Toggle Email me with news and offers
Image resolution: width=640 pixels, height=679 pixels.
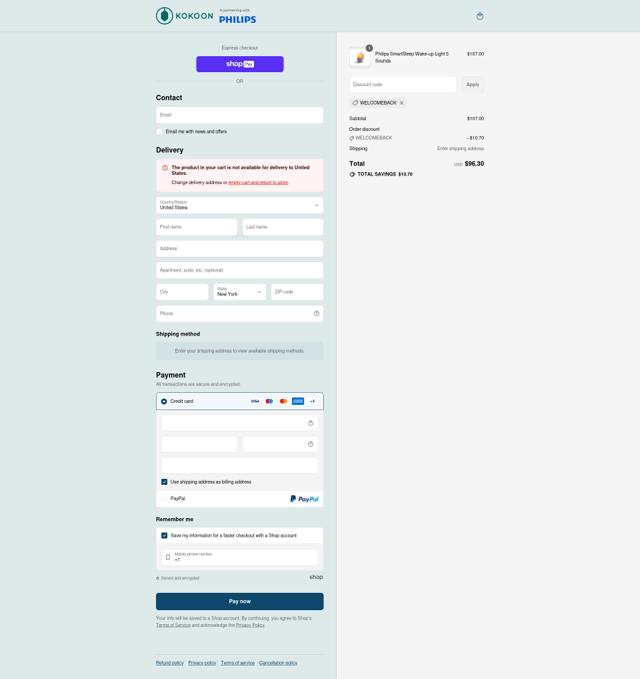click(159, 132)
